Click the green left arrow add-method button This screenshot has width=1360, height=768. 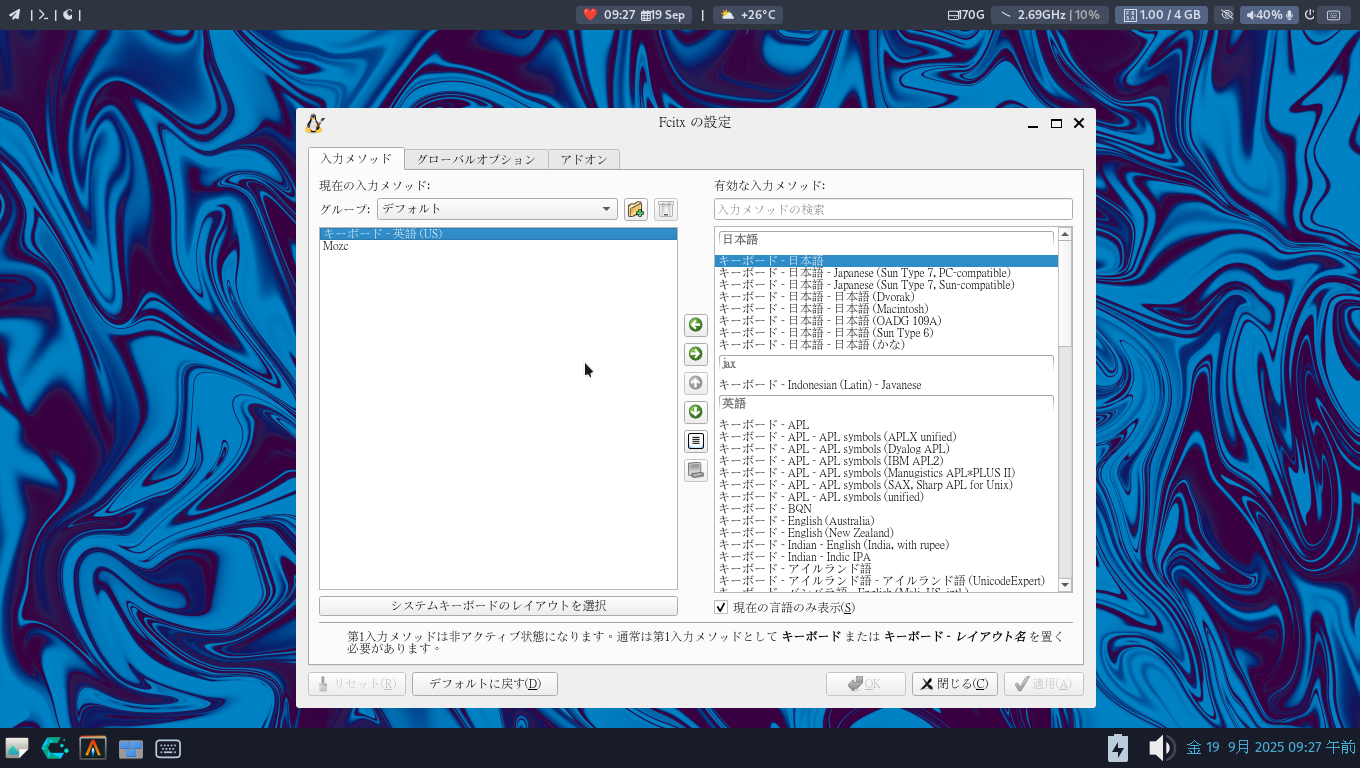coord(696,325)
